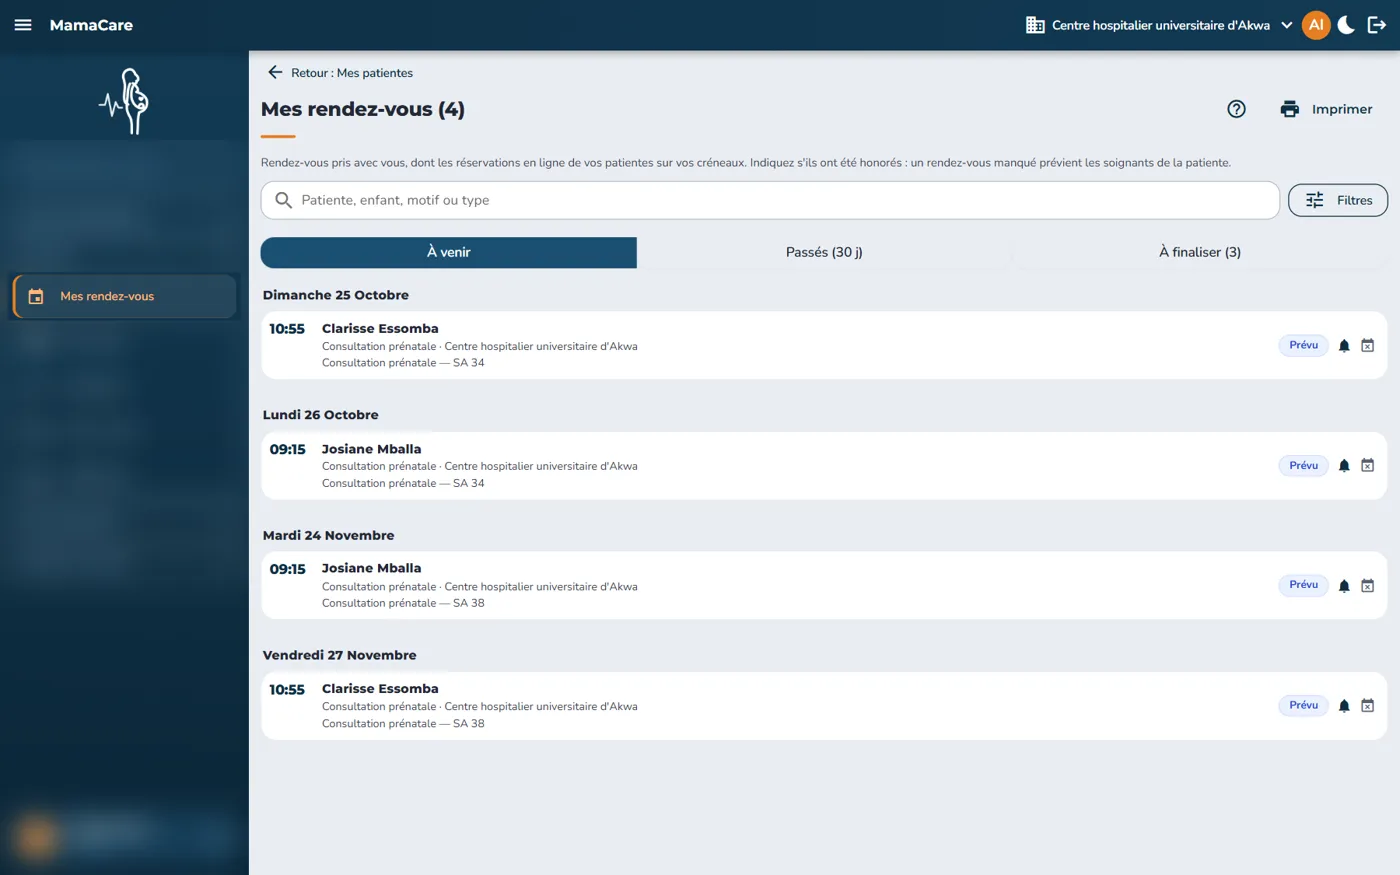Toggle dark mode moon icon
The image size is (1400, 875).
(1346, 25)
